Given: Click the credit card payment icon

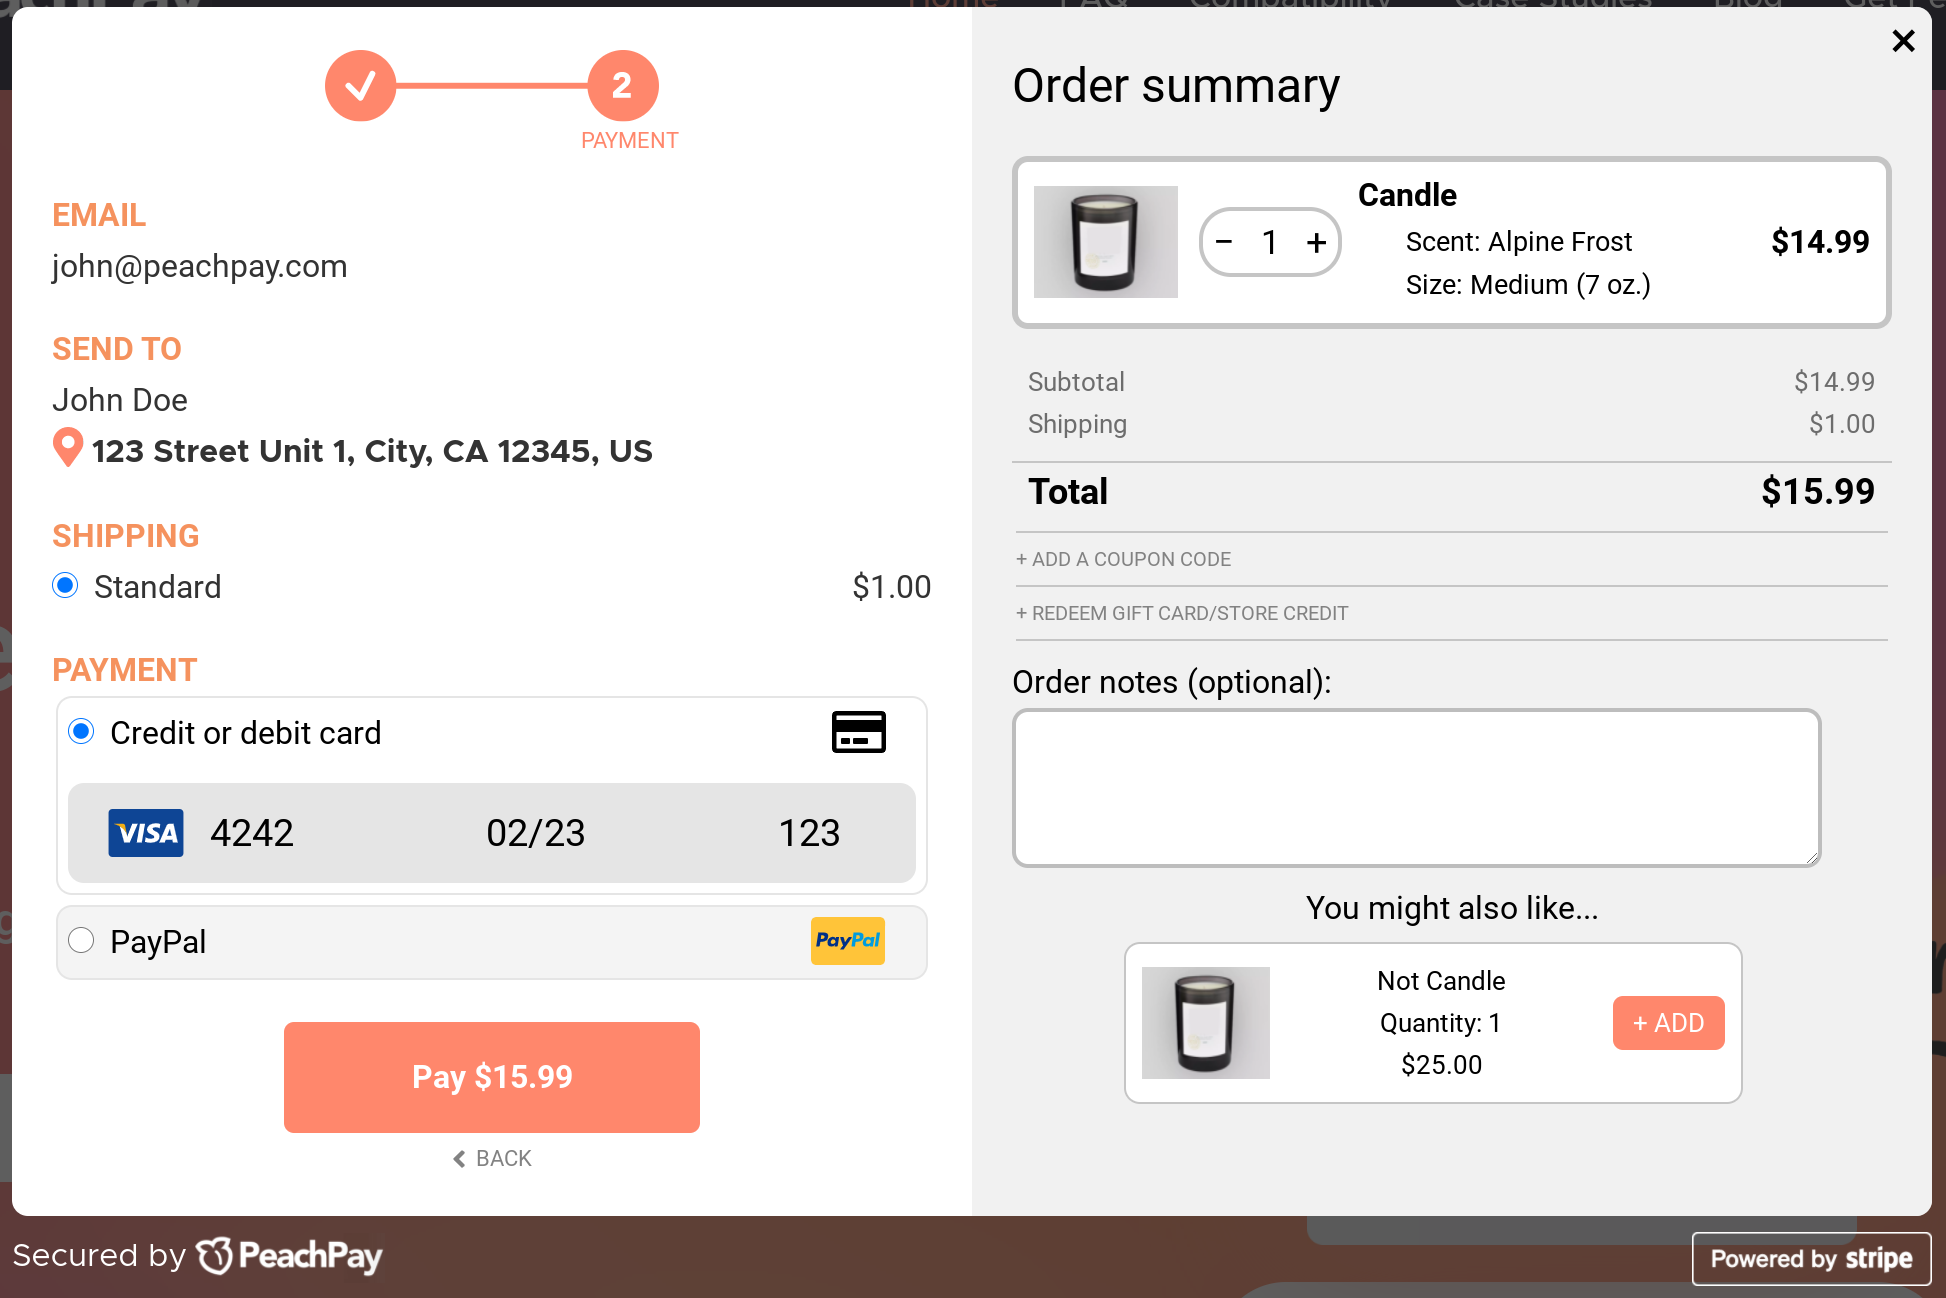Looking at the screenshot, I should pyautogui.click(x=857, y=730).
